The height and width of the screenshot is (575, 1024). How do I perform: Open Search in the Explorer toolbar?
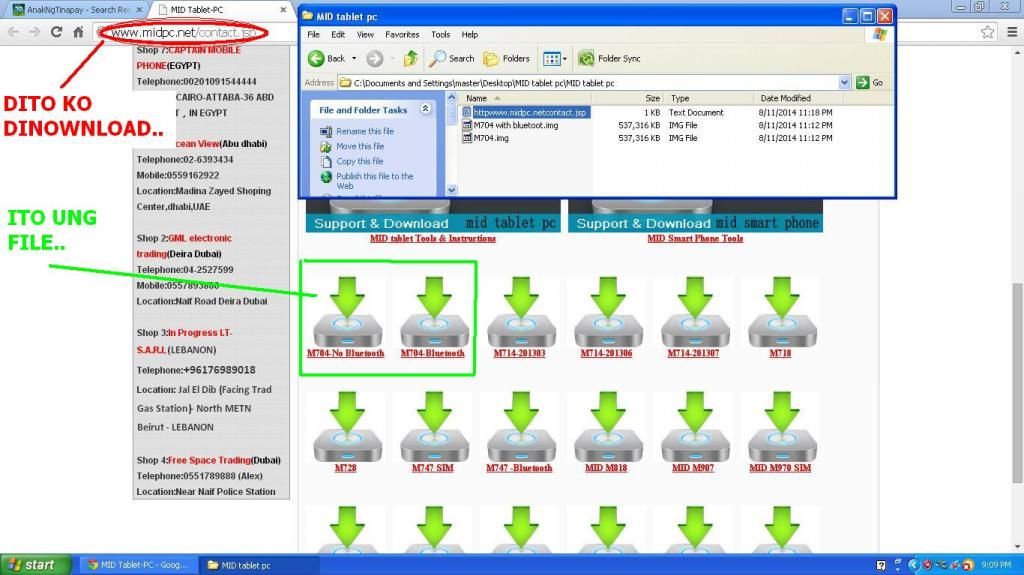click(451, 58)
